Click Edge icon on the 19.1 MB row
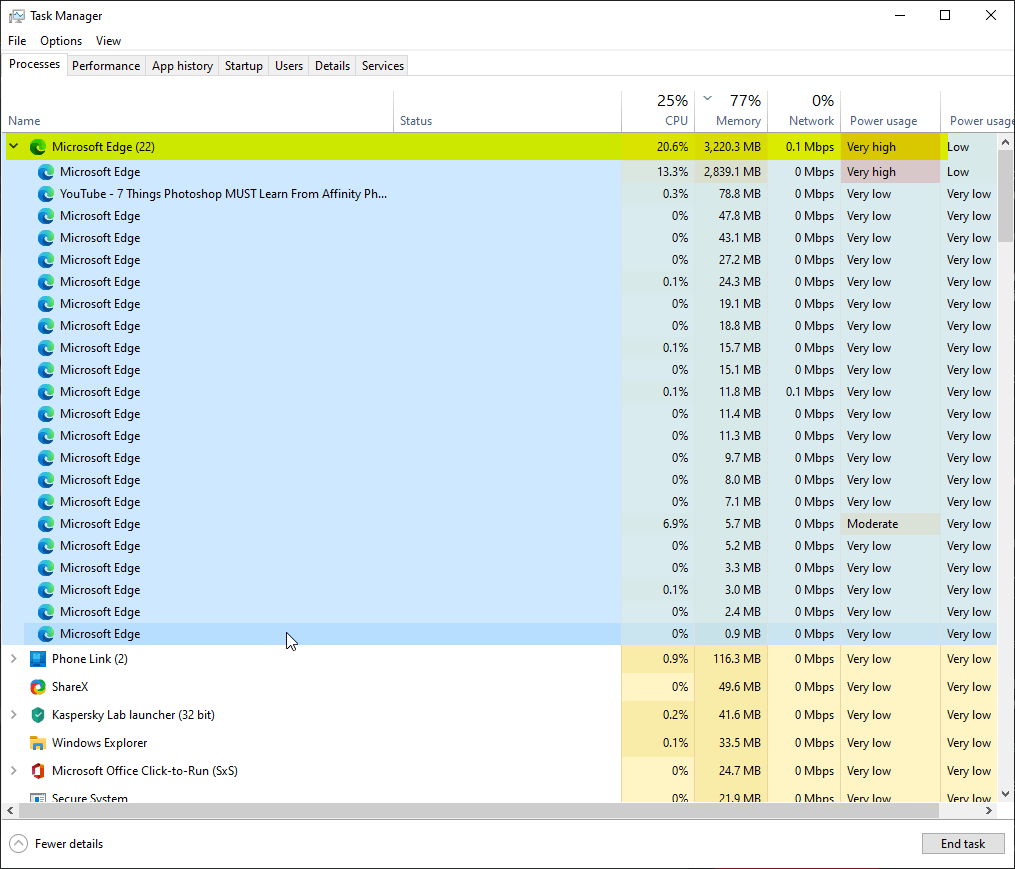This screenshot has height=869, width=1015. point(45,304)
